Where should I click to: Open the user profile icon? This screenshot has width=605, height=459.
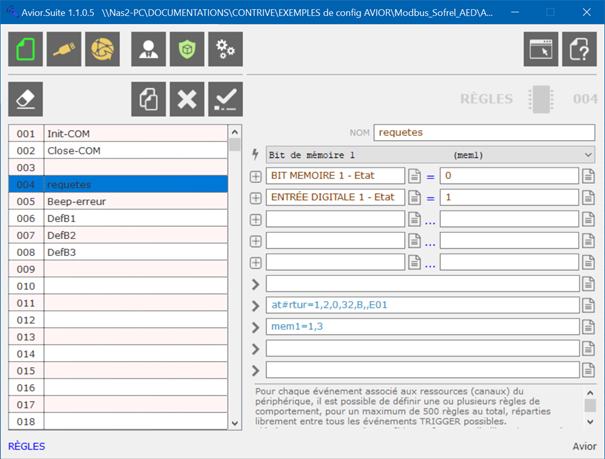pyautogui.click(x=149, y=49)
